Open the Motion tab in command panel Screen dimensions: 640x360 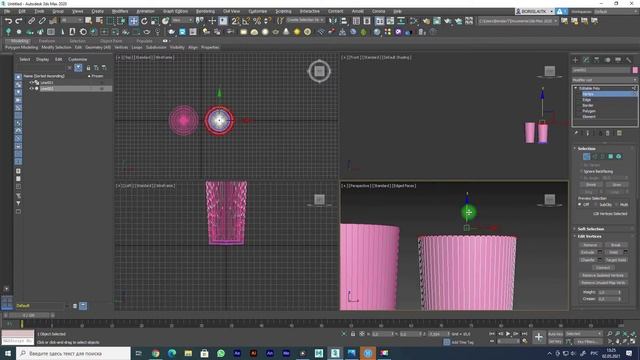607,60
